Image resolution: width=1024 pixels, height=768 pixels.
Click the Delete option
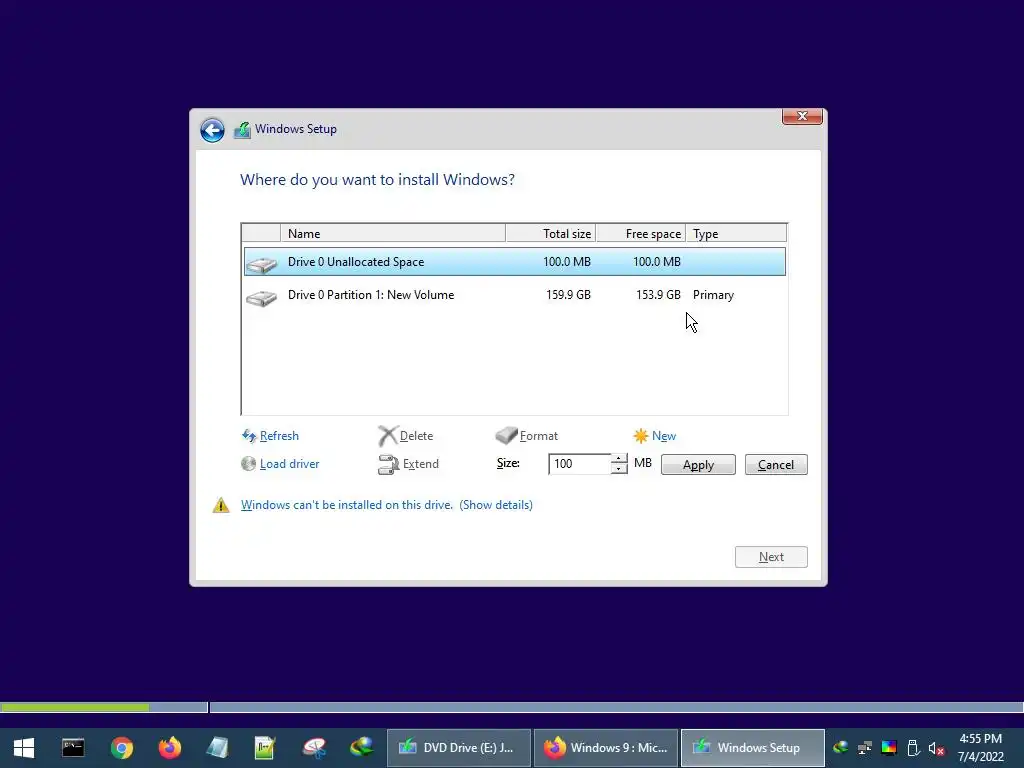pos(416,436)
